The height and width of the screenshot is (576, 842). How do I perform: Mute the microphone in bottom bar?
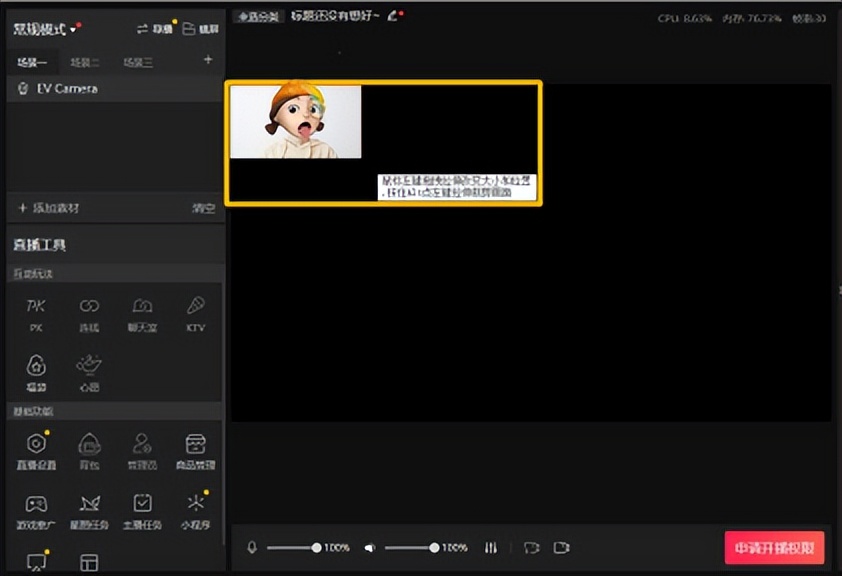pyautogui.click(x=252, y=548)
